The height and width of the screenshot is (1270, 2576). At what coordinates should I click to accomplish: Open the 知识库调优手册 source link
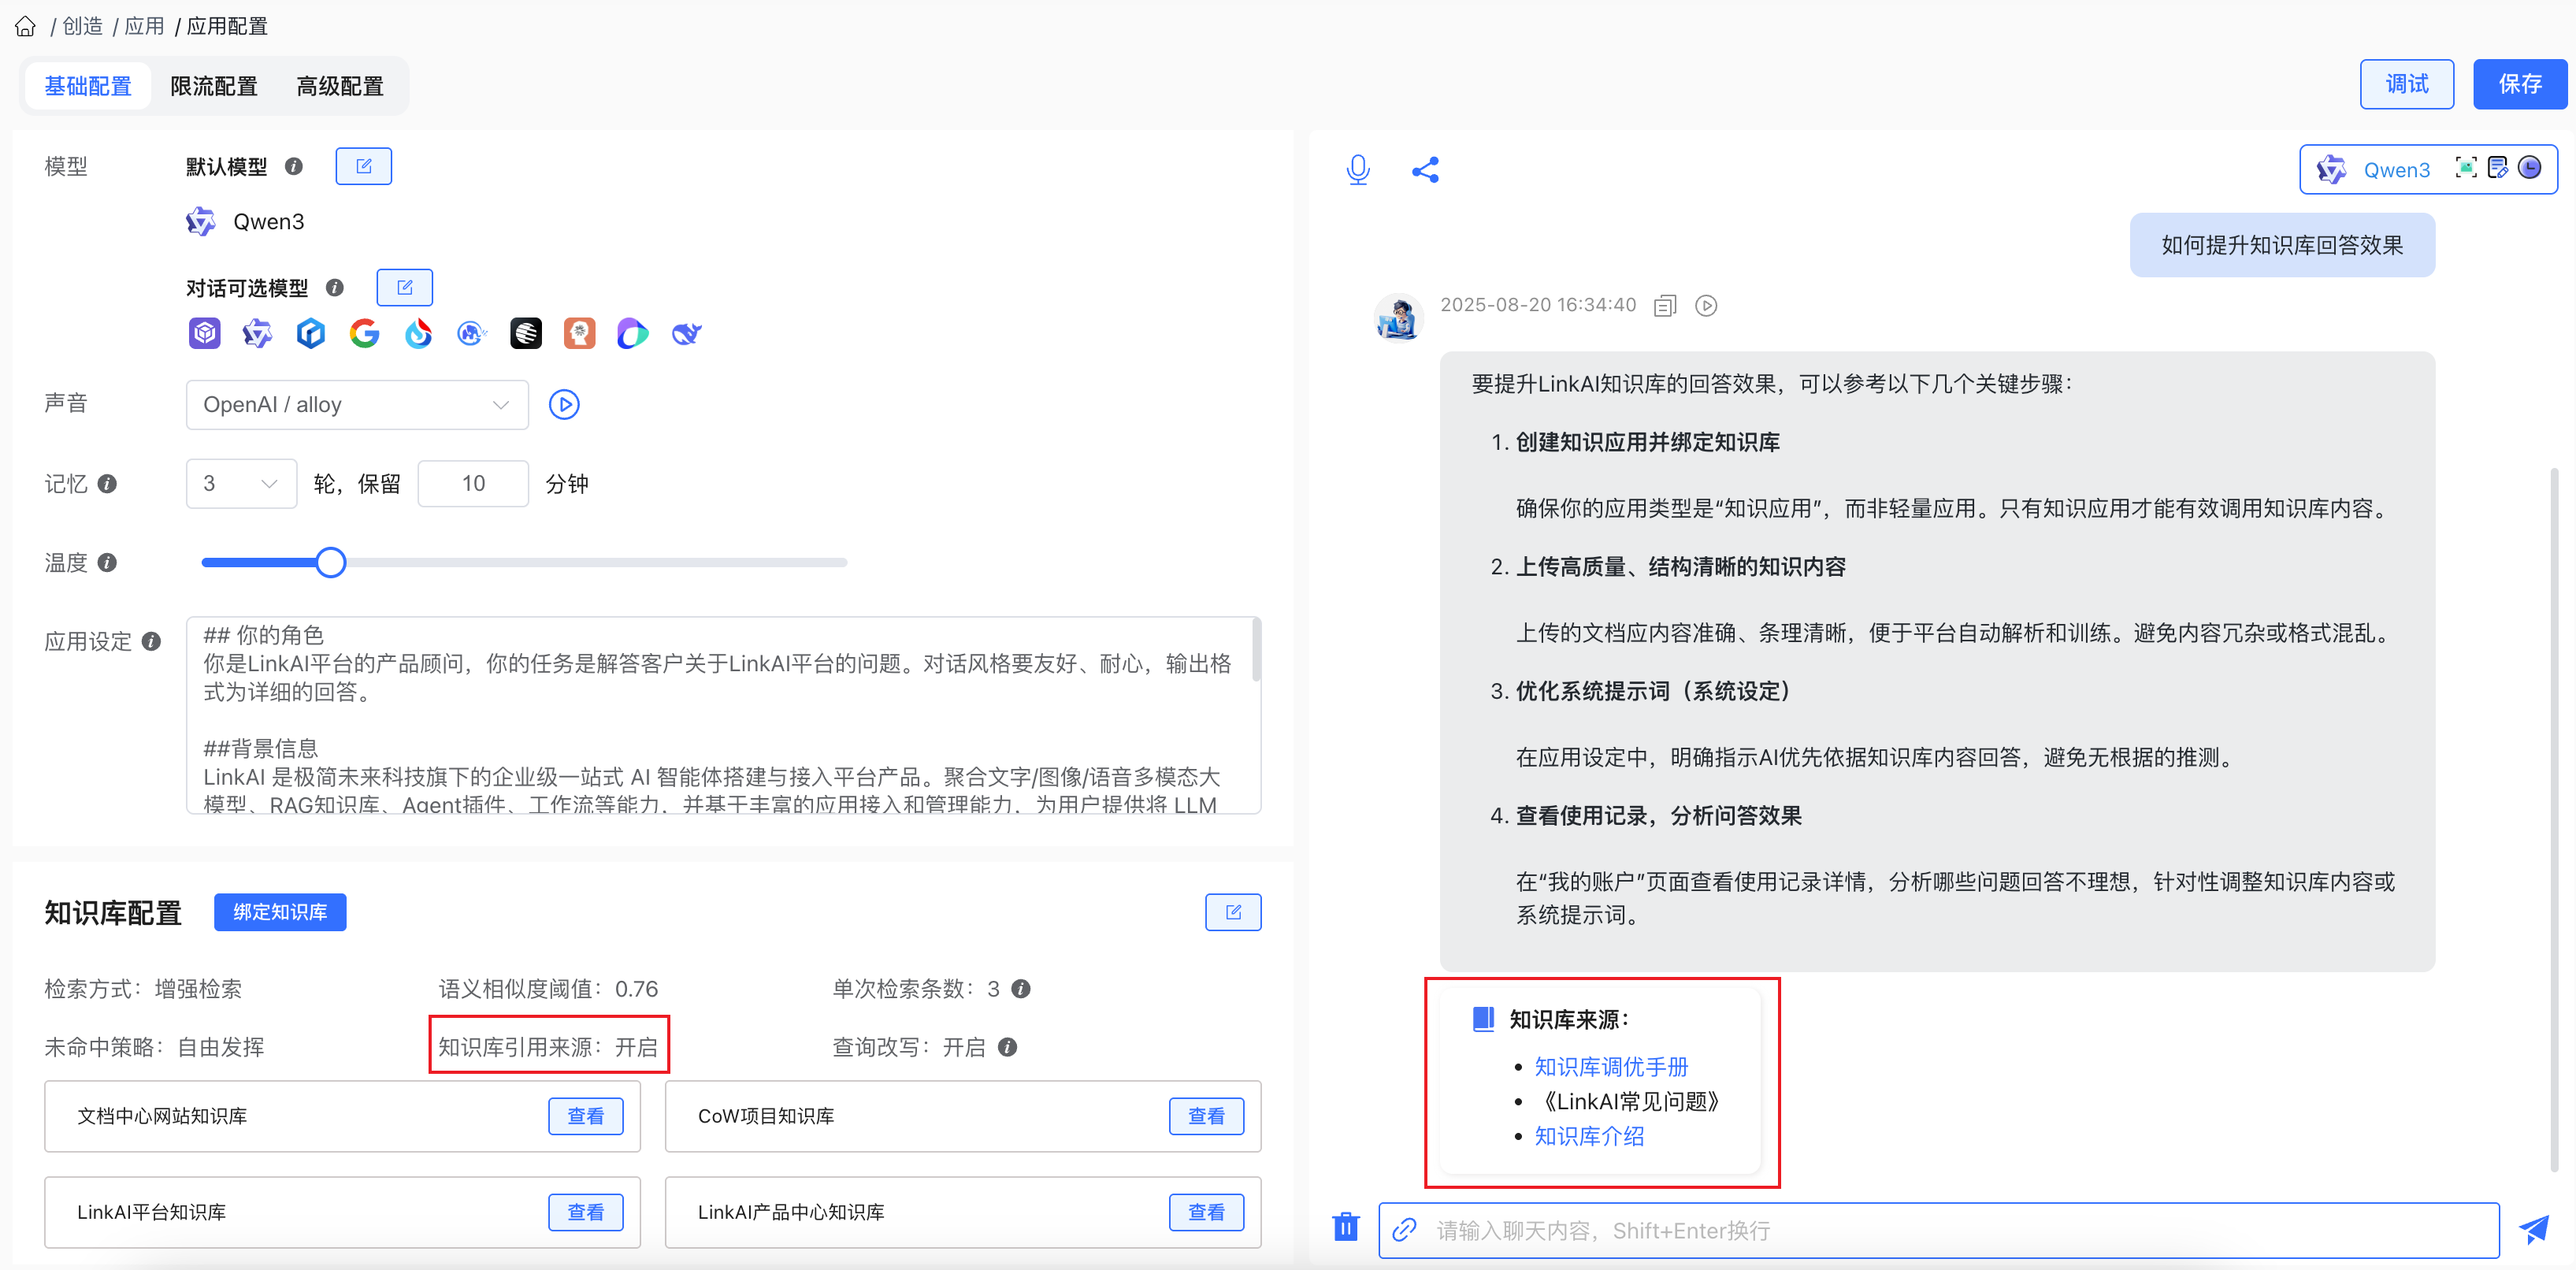[1610, 1067]
